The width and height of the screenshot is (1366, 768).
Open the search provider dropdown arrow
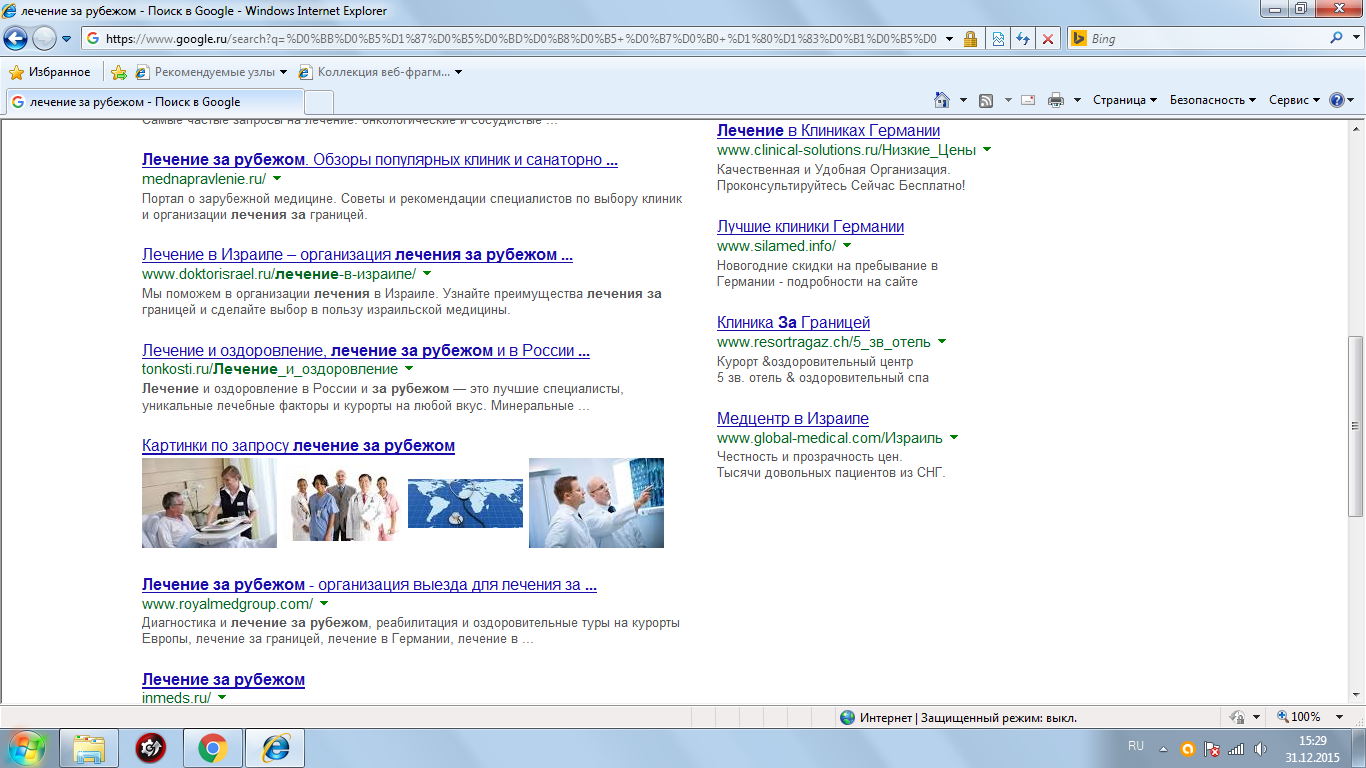1354,39
